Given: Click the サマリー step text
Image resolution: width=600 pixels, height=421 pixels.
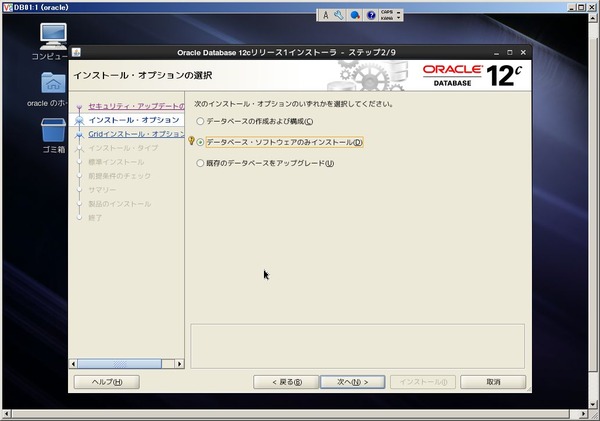Looking at the screenshot, I should [x=102, y=190].
